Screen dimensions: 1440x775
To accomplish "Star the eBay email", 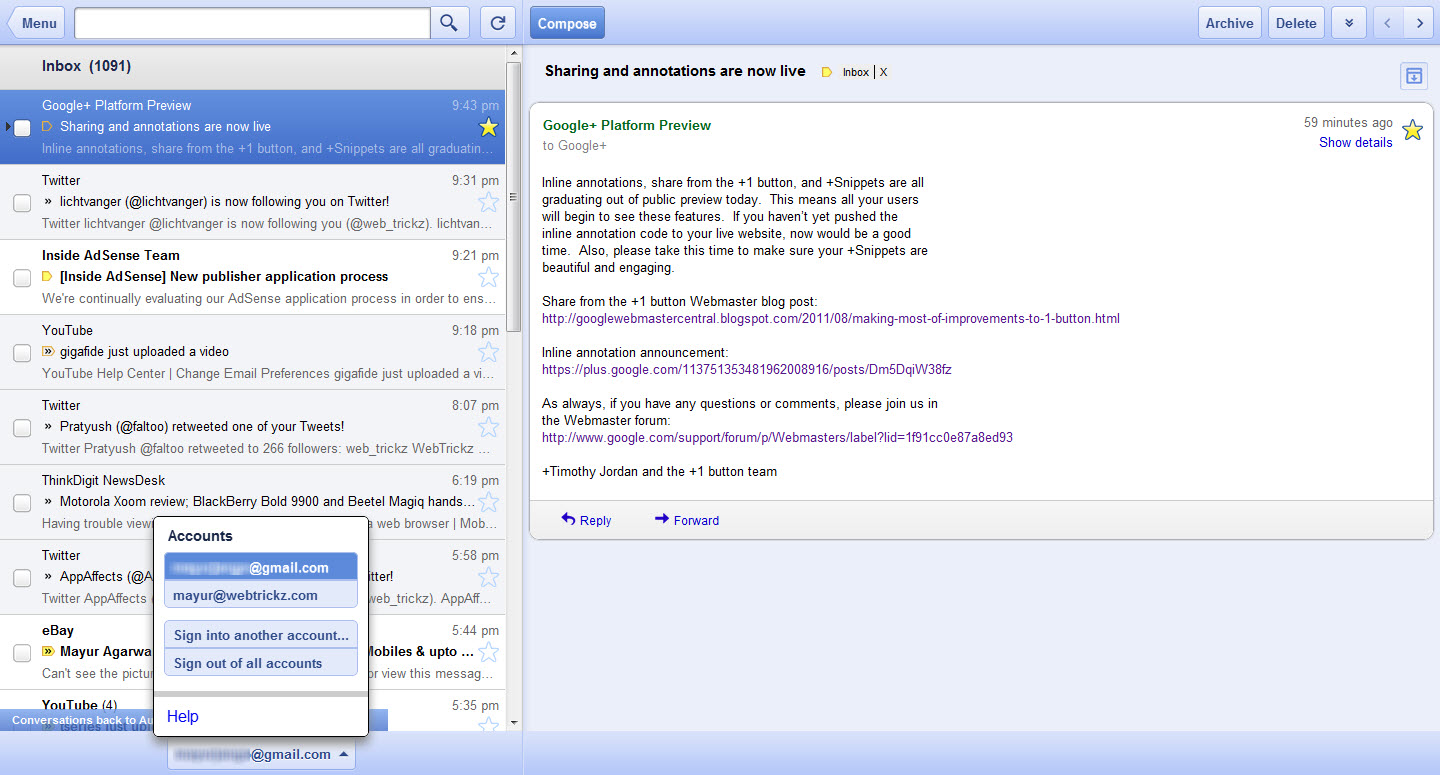I will click(488, 652).
